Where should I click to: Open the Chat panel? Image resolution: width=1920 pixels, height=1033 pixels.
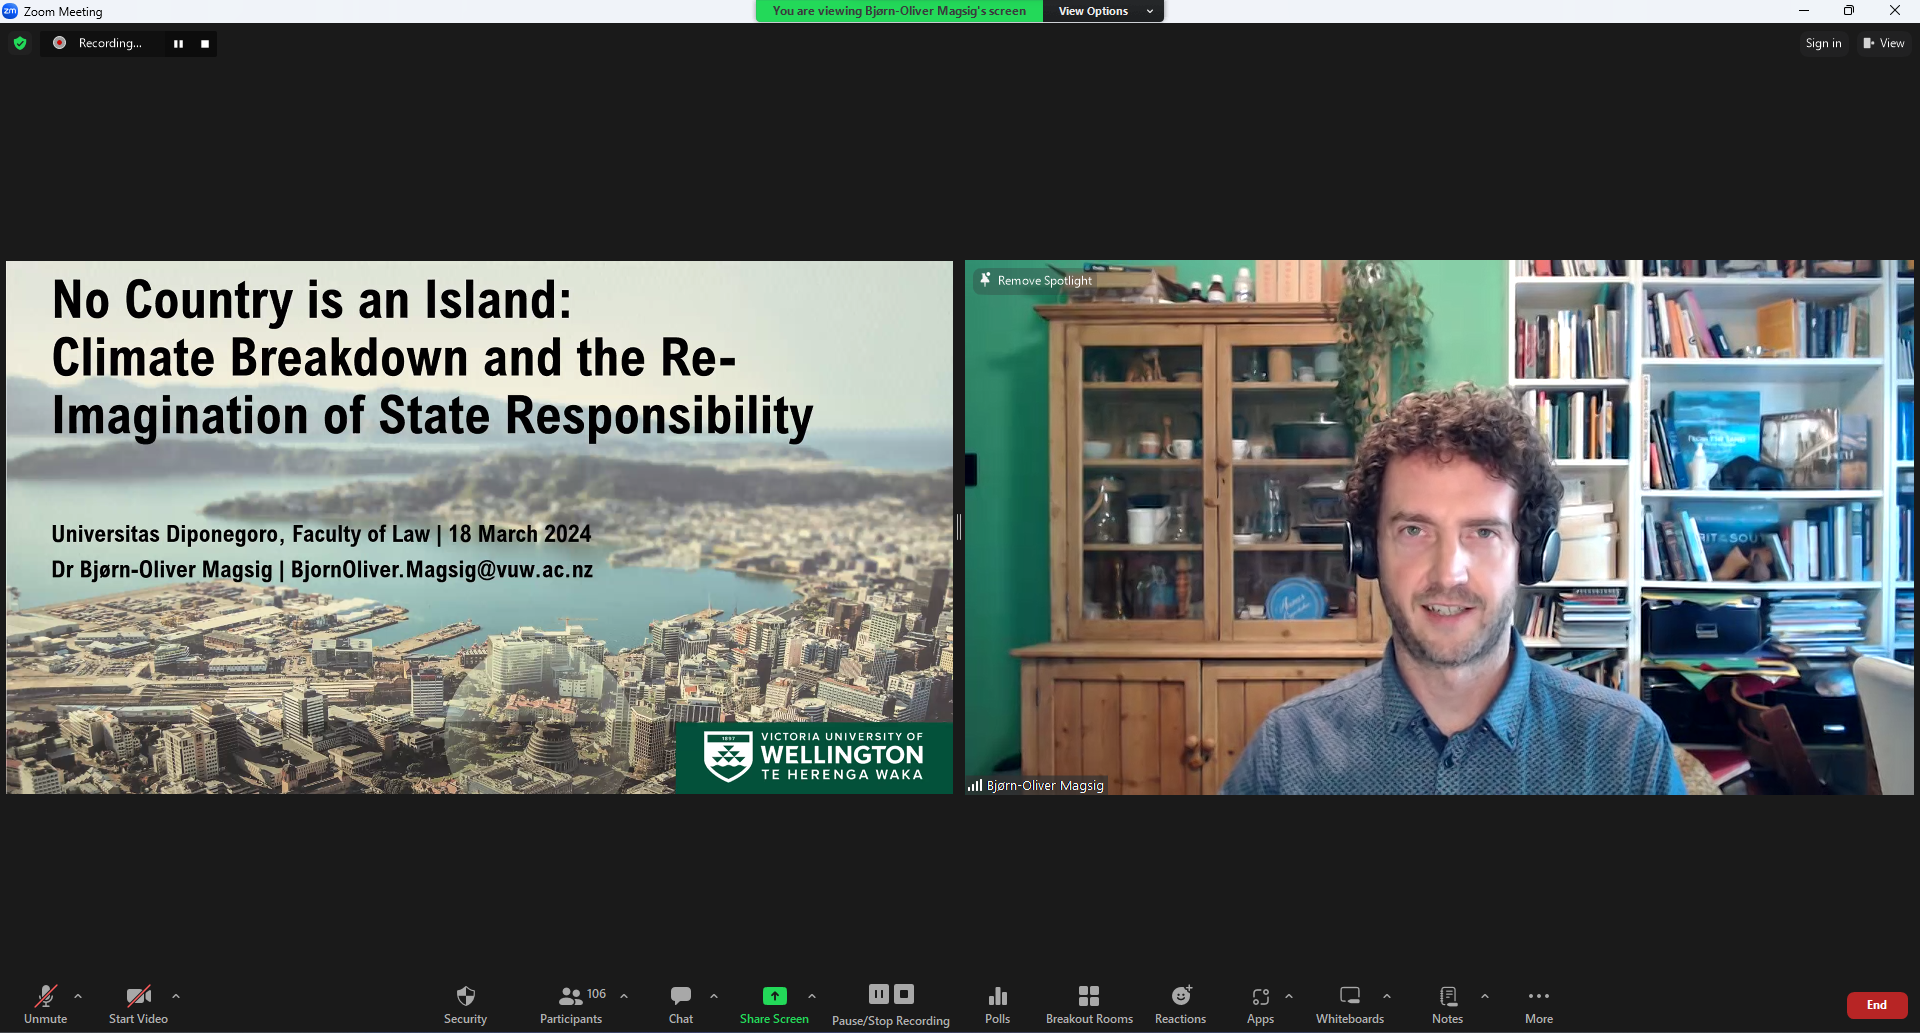click(681, 1003)
